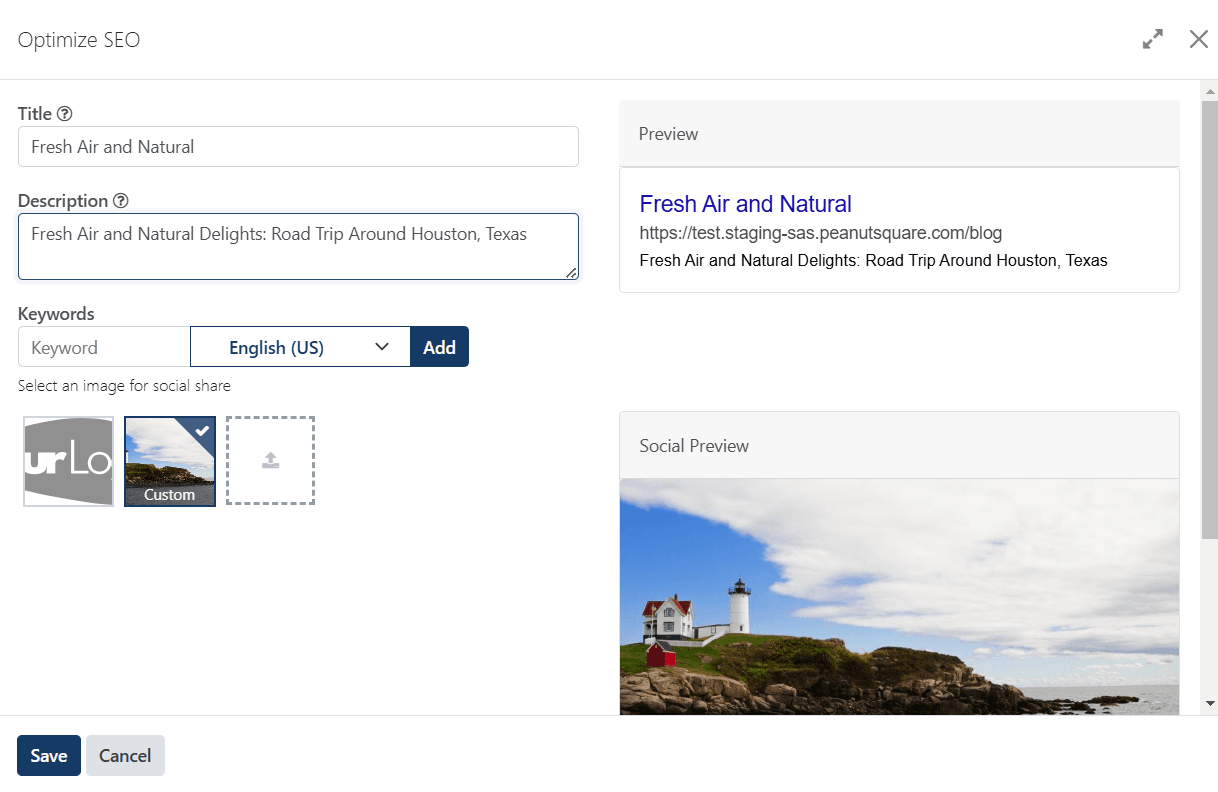The width and height of the screenshot is (1218, 792).
Task: Click the scrollbar down arrow
Action: 1210,704
